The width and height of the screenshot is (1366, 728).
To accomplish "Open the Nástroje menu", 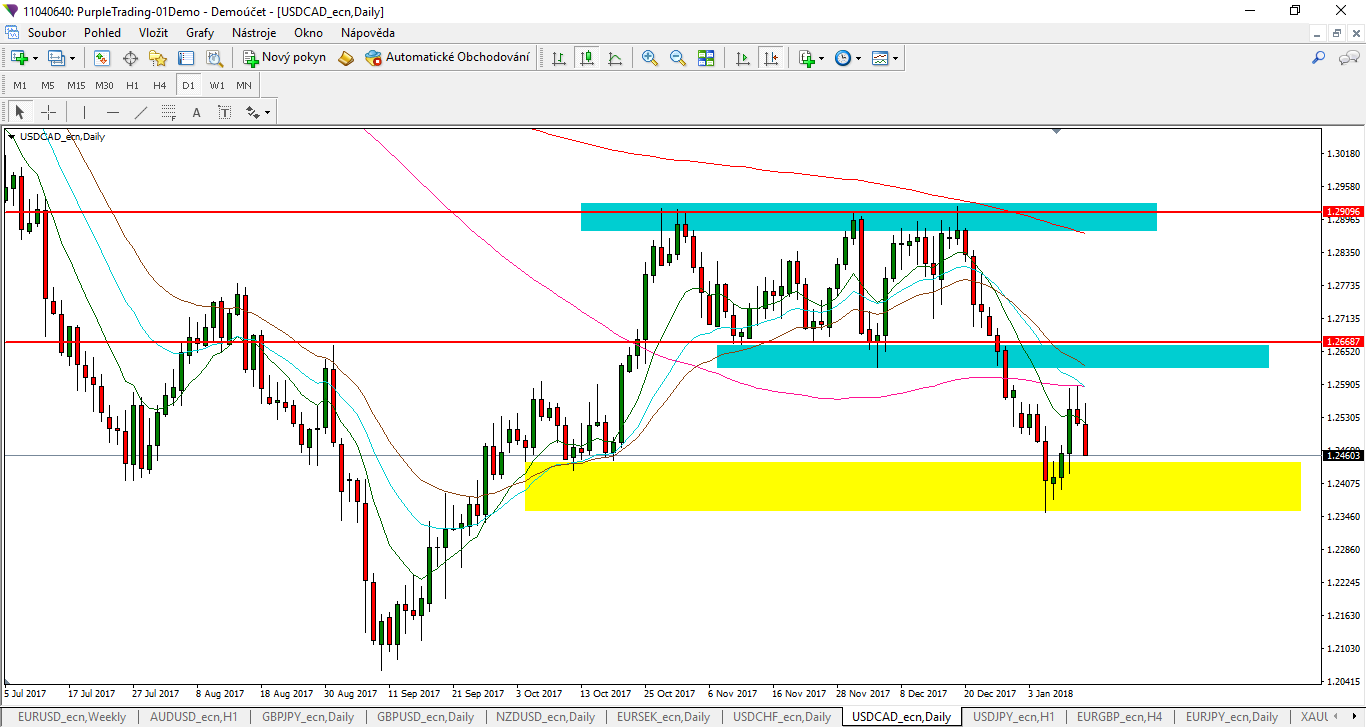I will (254, 32).
